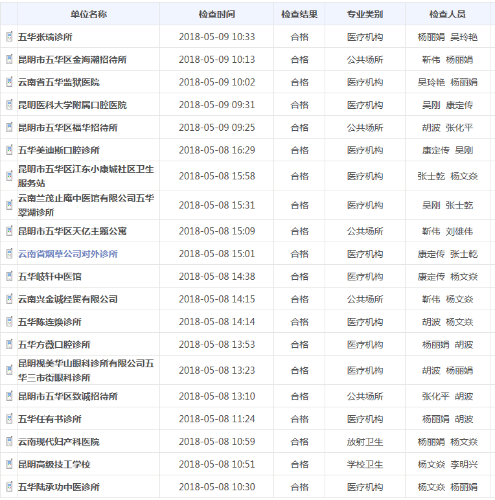Select 公共场所 cell in the 10:13 row

365,59
